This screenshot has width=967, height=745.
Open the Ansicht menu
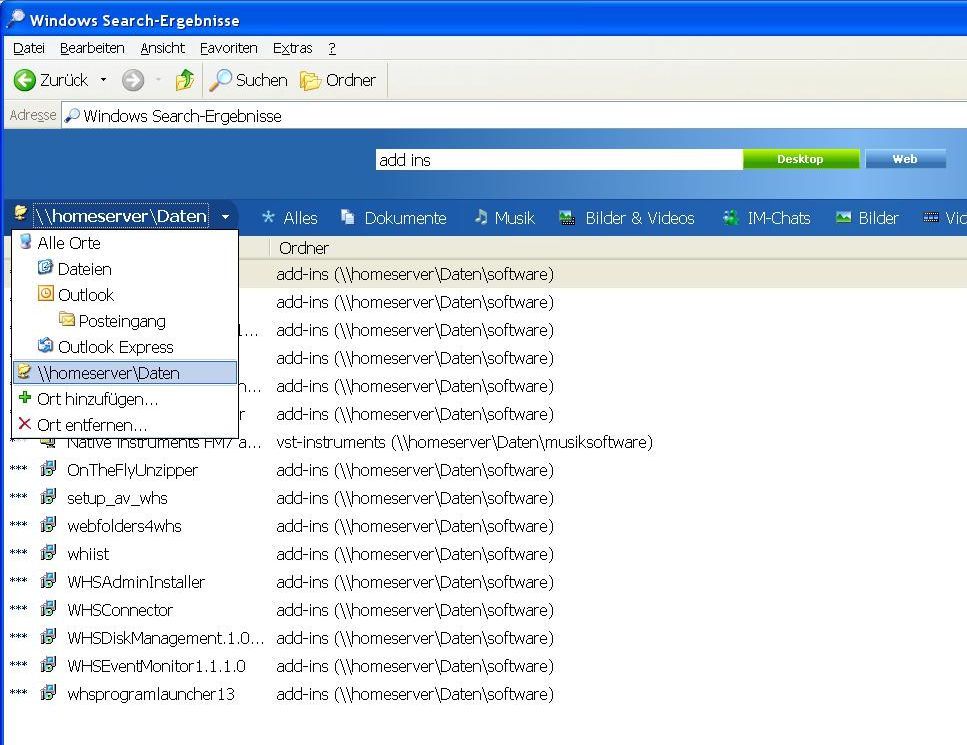tap(162, 48)
